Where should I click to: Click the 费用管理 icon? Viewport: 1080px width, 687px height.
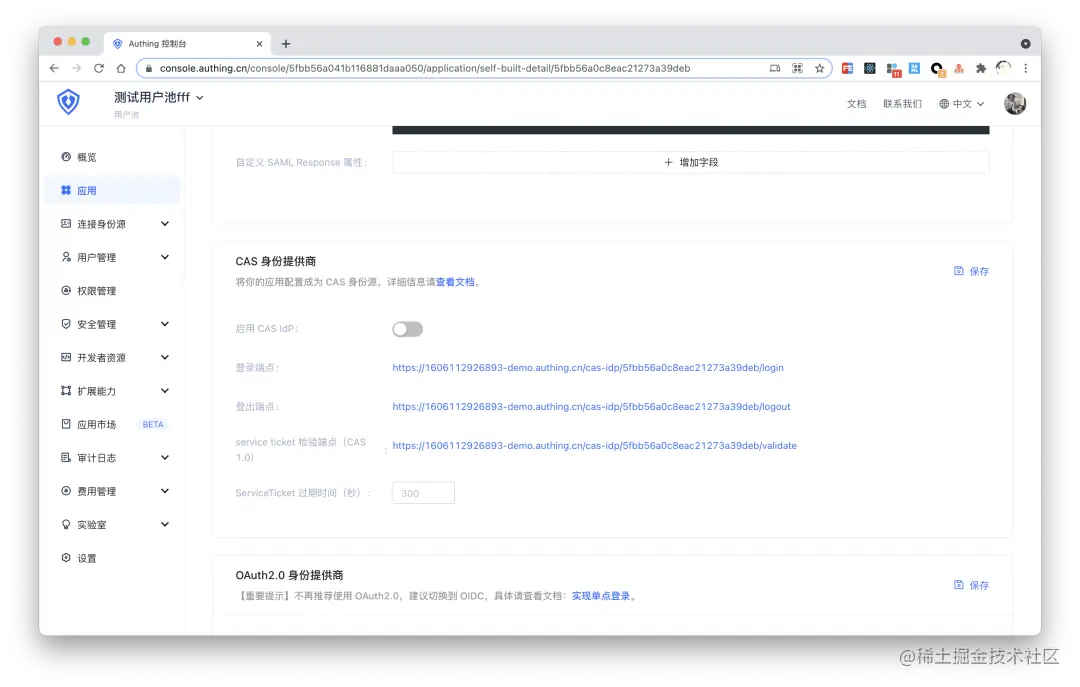[x=66, y=491]
